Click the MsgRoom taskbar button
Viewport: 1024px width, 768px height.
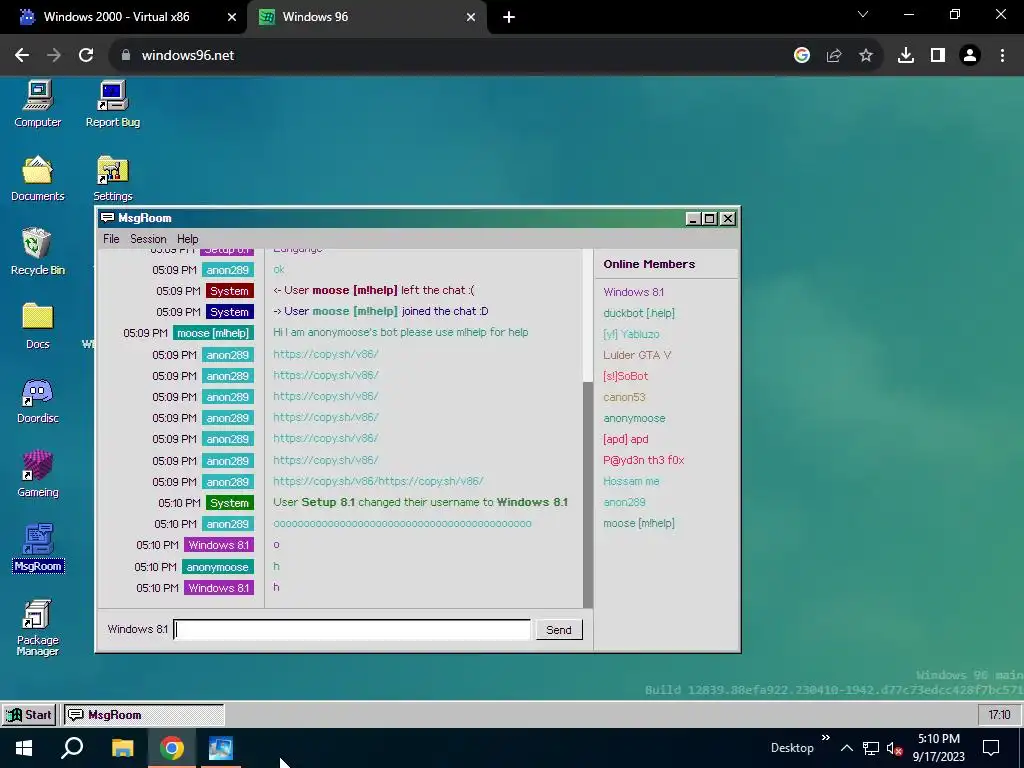[x=144, y=714]
